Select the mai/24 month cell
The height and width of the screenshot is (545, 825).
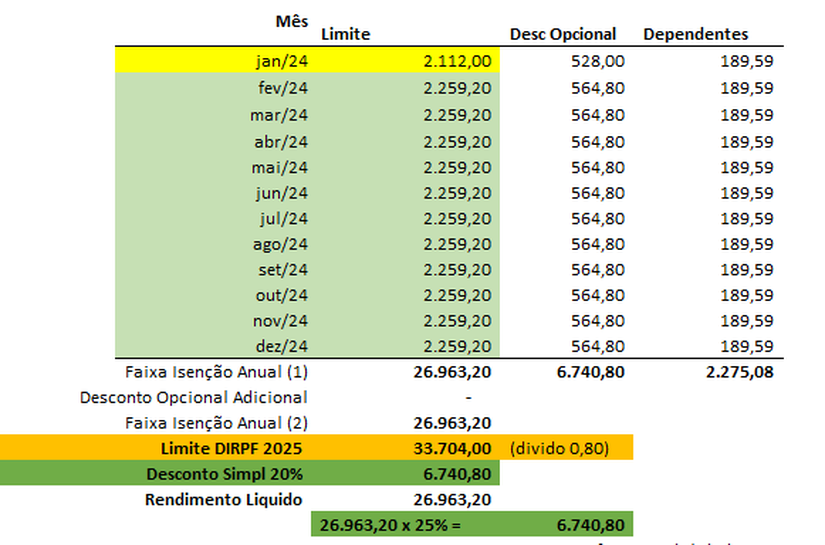pyautogui.click(x=279, y=168)
